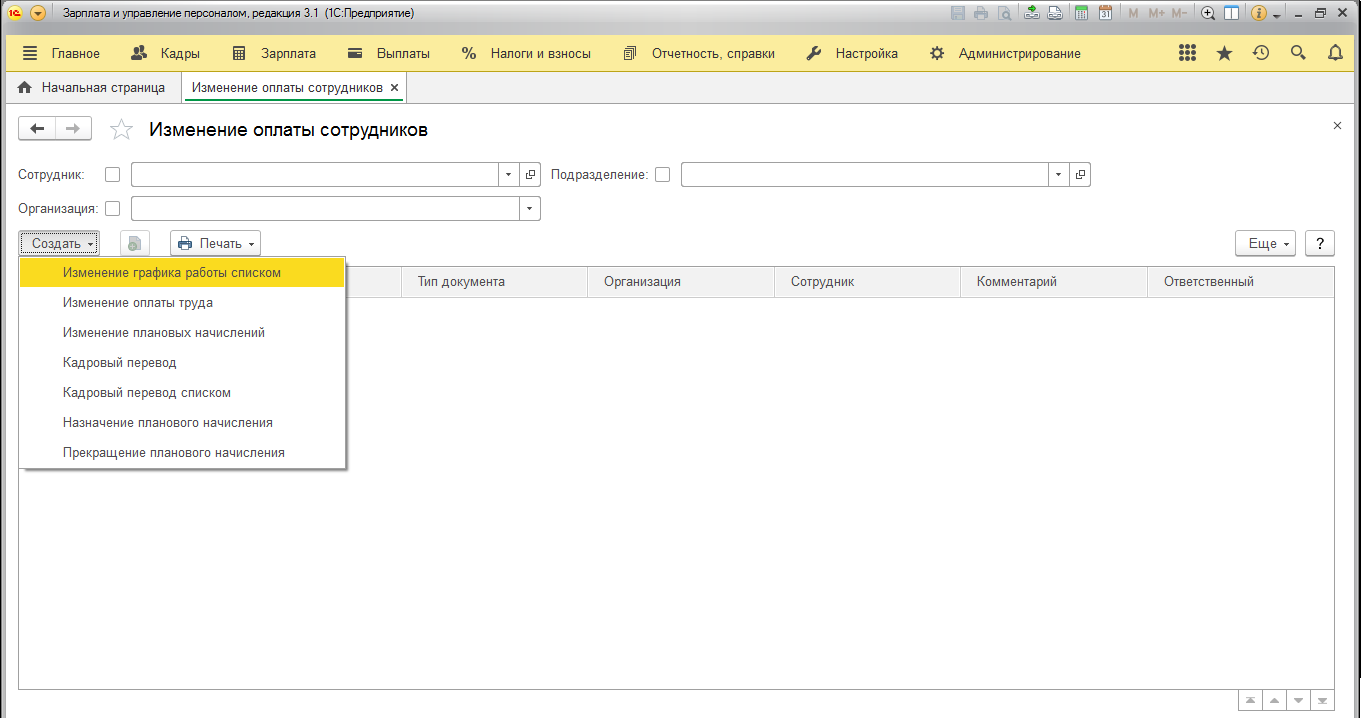Click the zoom magnifier icon in title bar
This screenshot has width=1362, height=718.
coord(1208,14)
